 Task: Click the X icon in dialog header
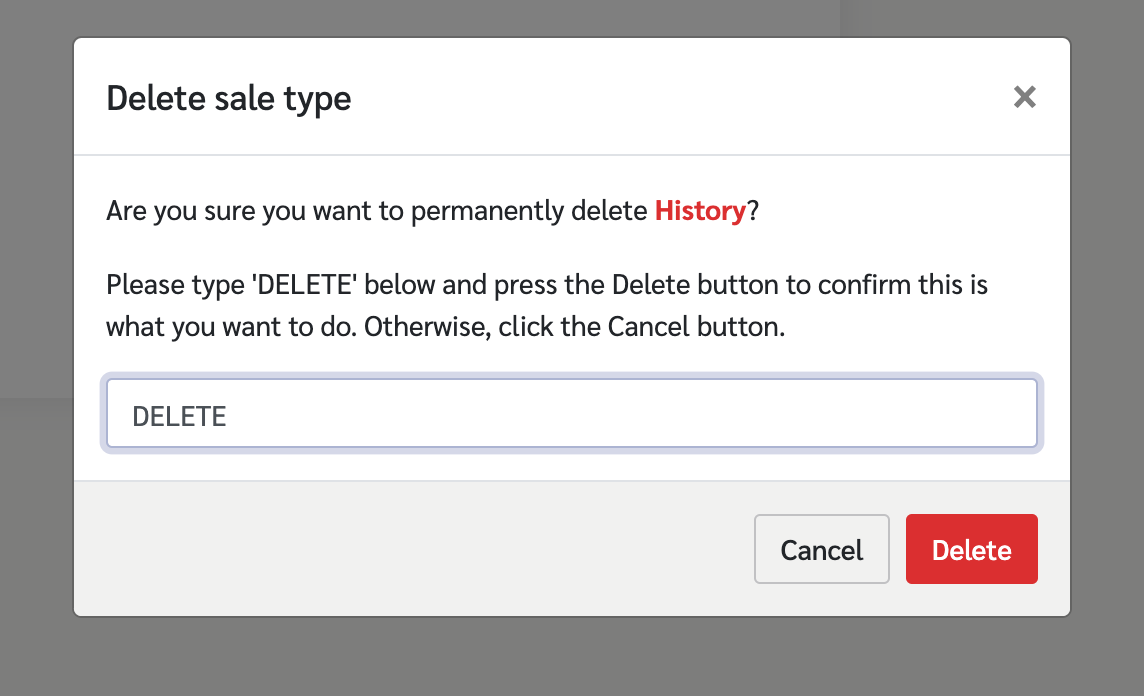click(1024, 97)
